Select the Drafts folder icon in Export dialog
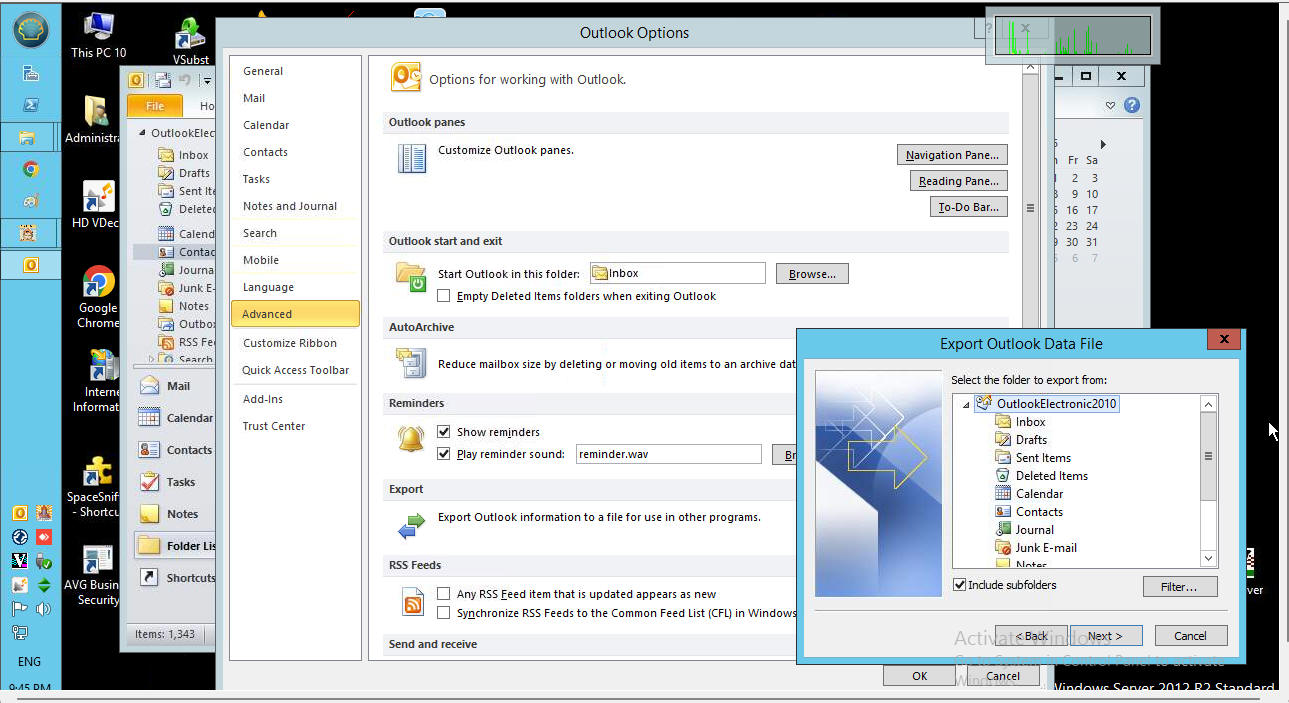1289x703 pixels. 1003,440
